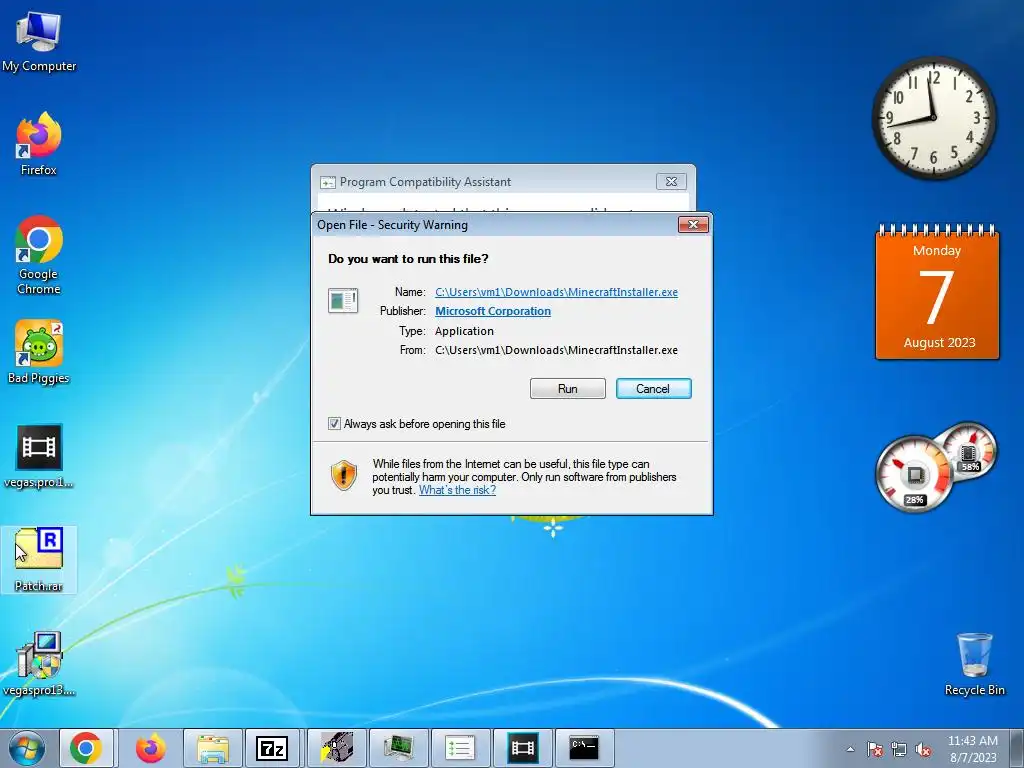Click the network status tray icon

899,750
